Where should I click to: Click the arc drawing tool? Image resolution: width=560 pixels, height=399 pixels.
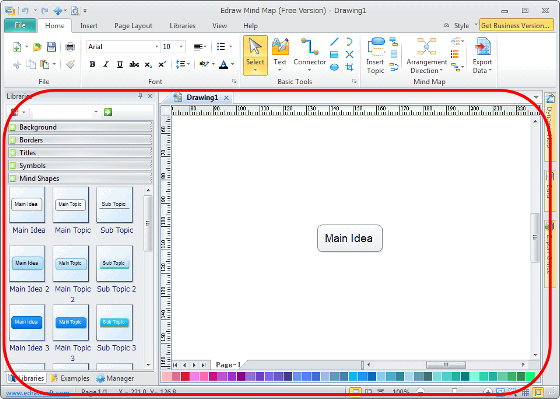[x=349, y=42]
